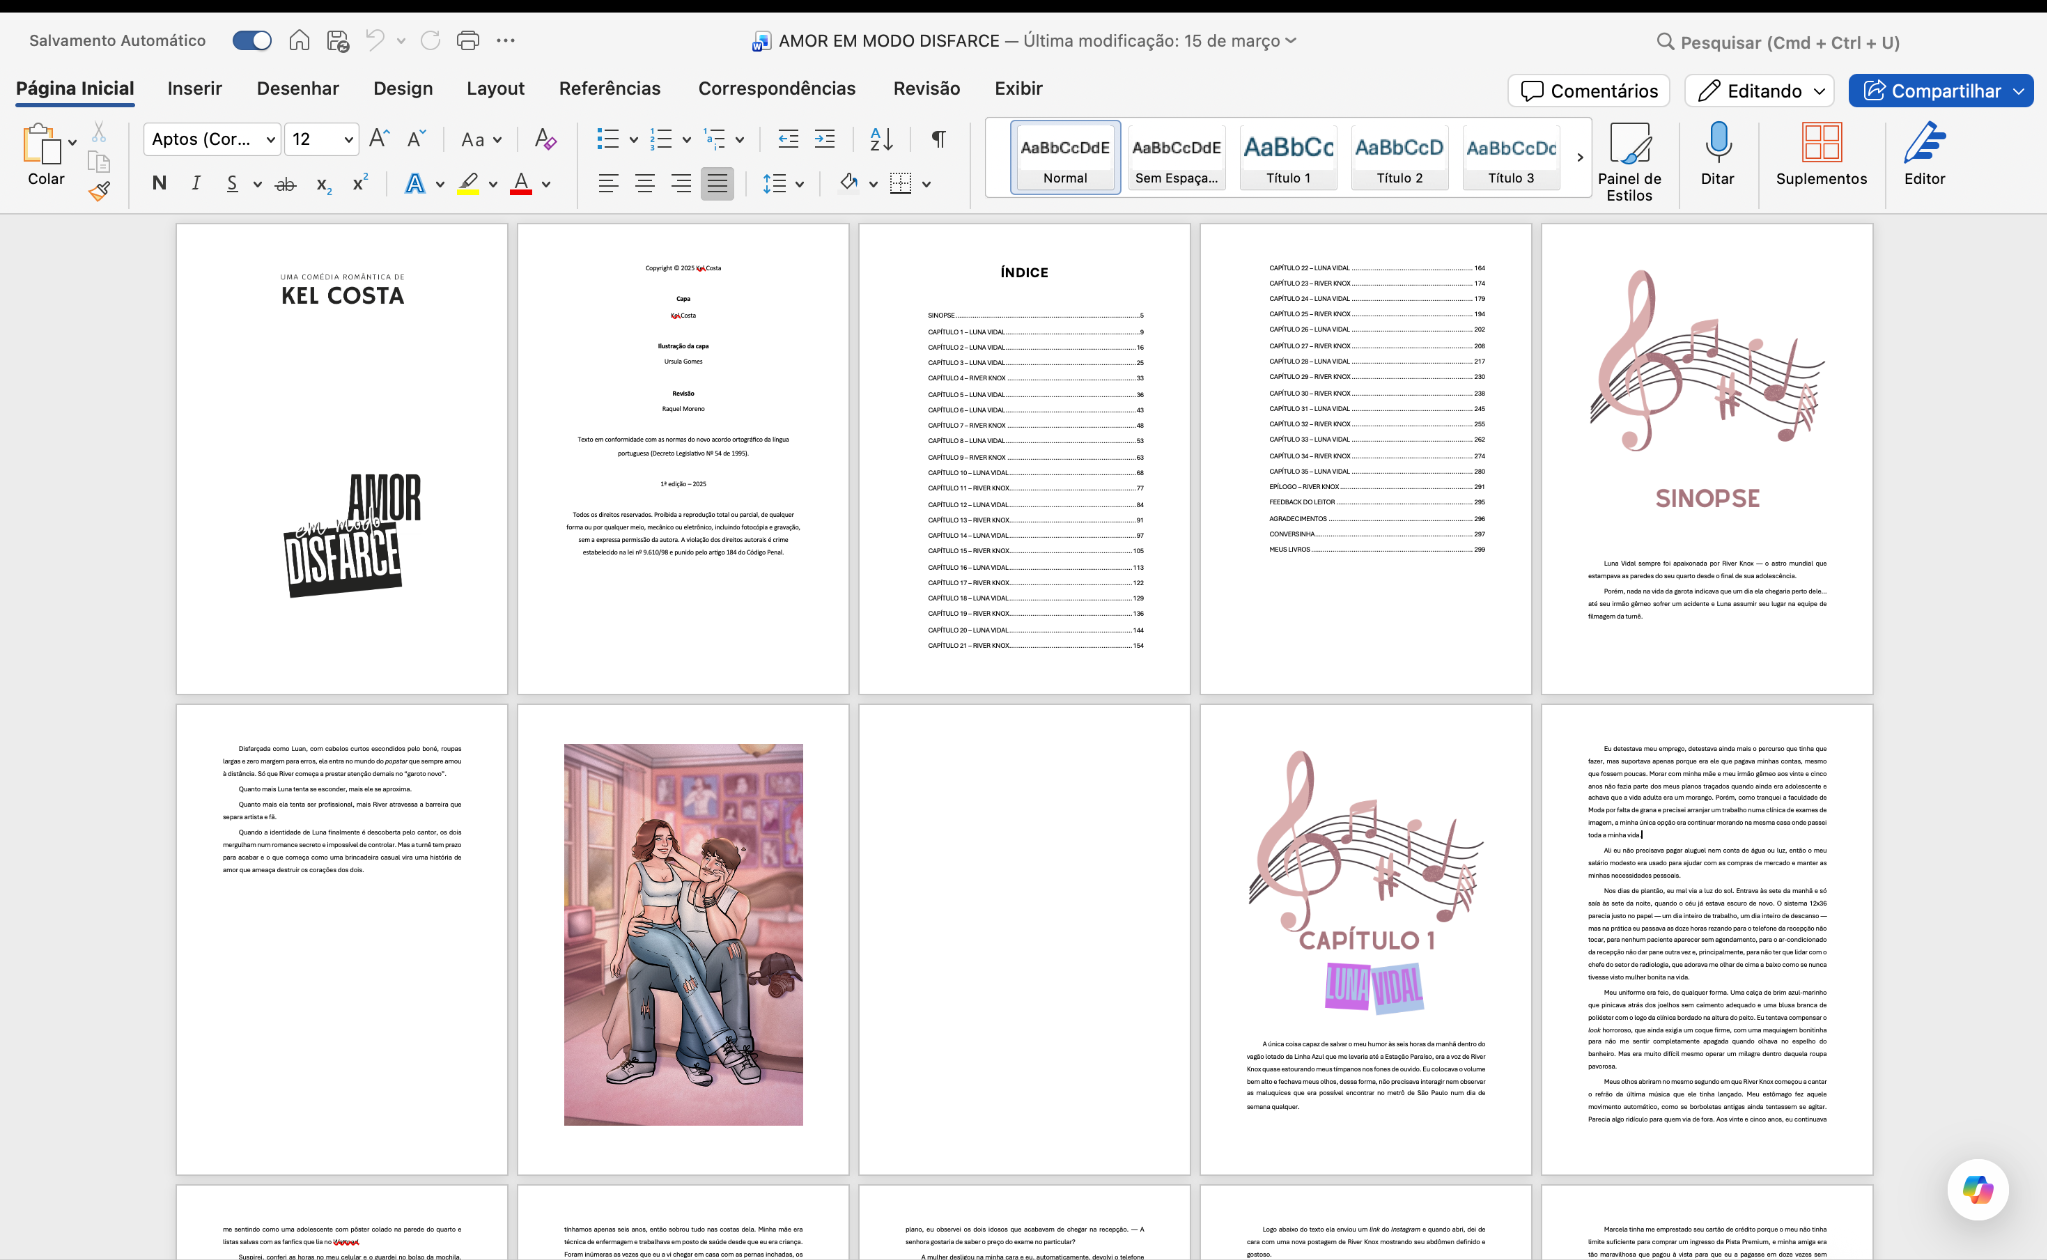
Task: Toggle italic formatting I button
Action: tap(196, 183)
